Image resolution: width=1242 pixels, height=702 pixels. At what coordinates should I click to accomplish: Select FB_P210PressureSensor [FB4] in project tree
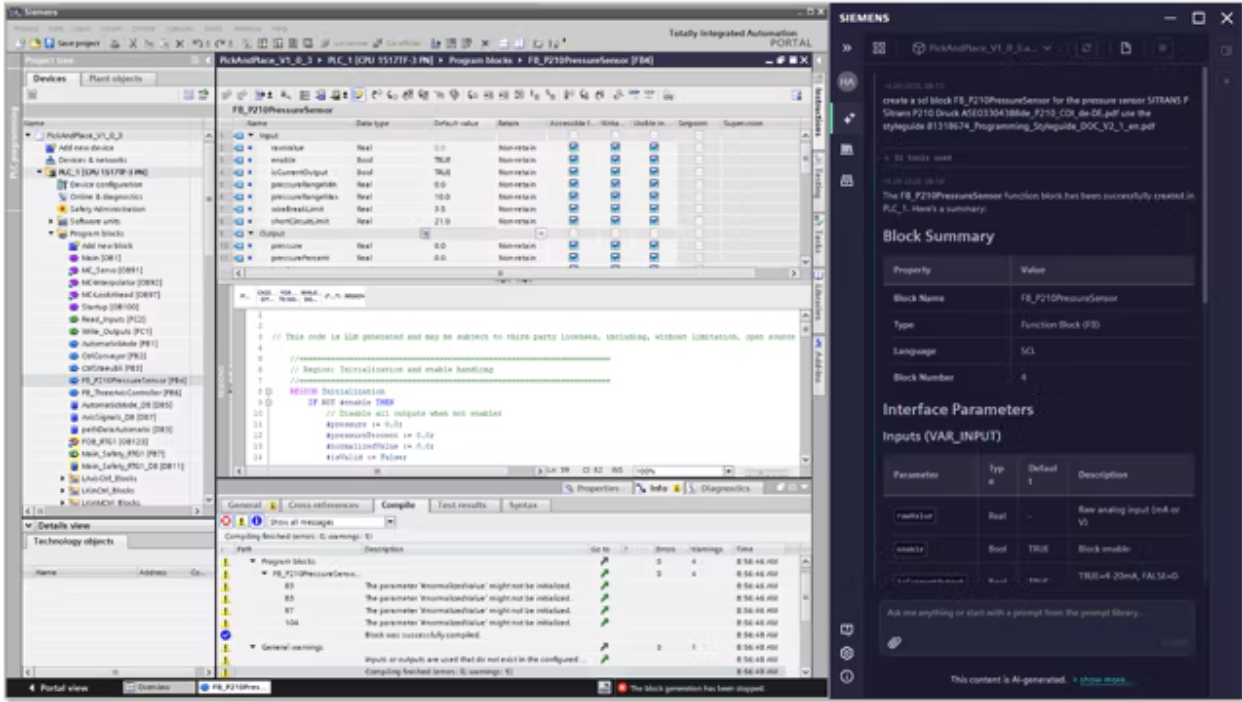pyautogui.click(x=128, y=380)
